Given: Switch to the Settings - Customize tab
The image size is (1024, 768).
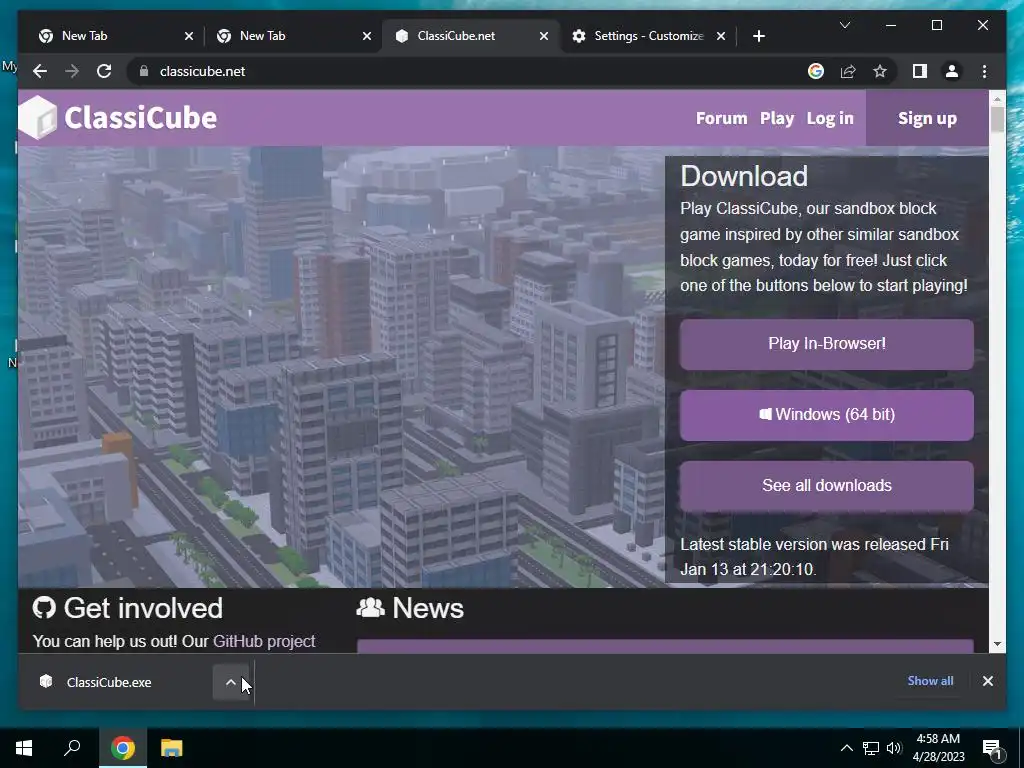Looking at the screenshot, I should click(648, 36).
